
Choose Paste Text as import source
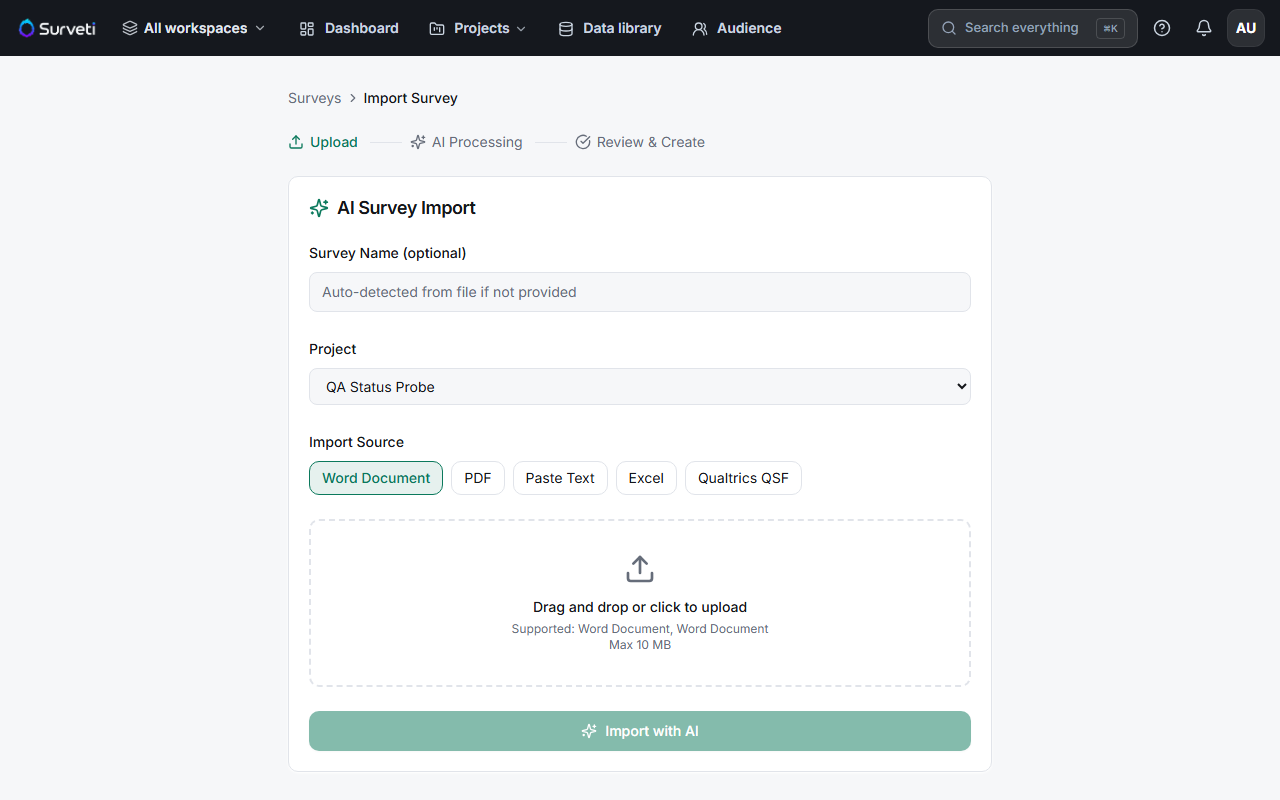560,478
